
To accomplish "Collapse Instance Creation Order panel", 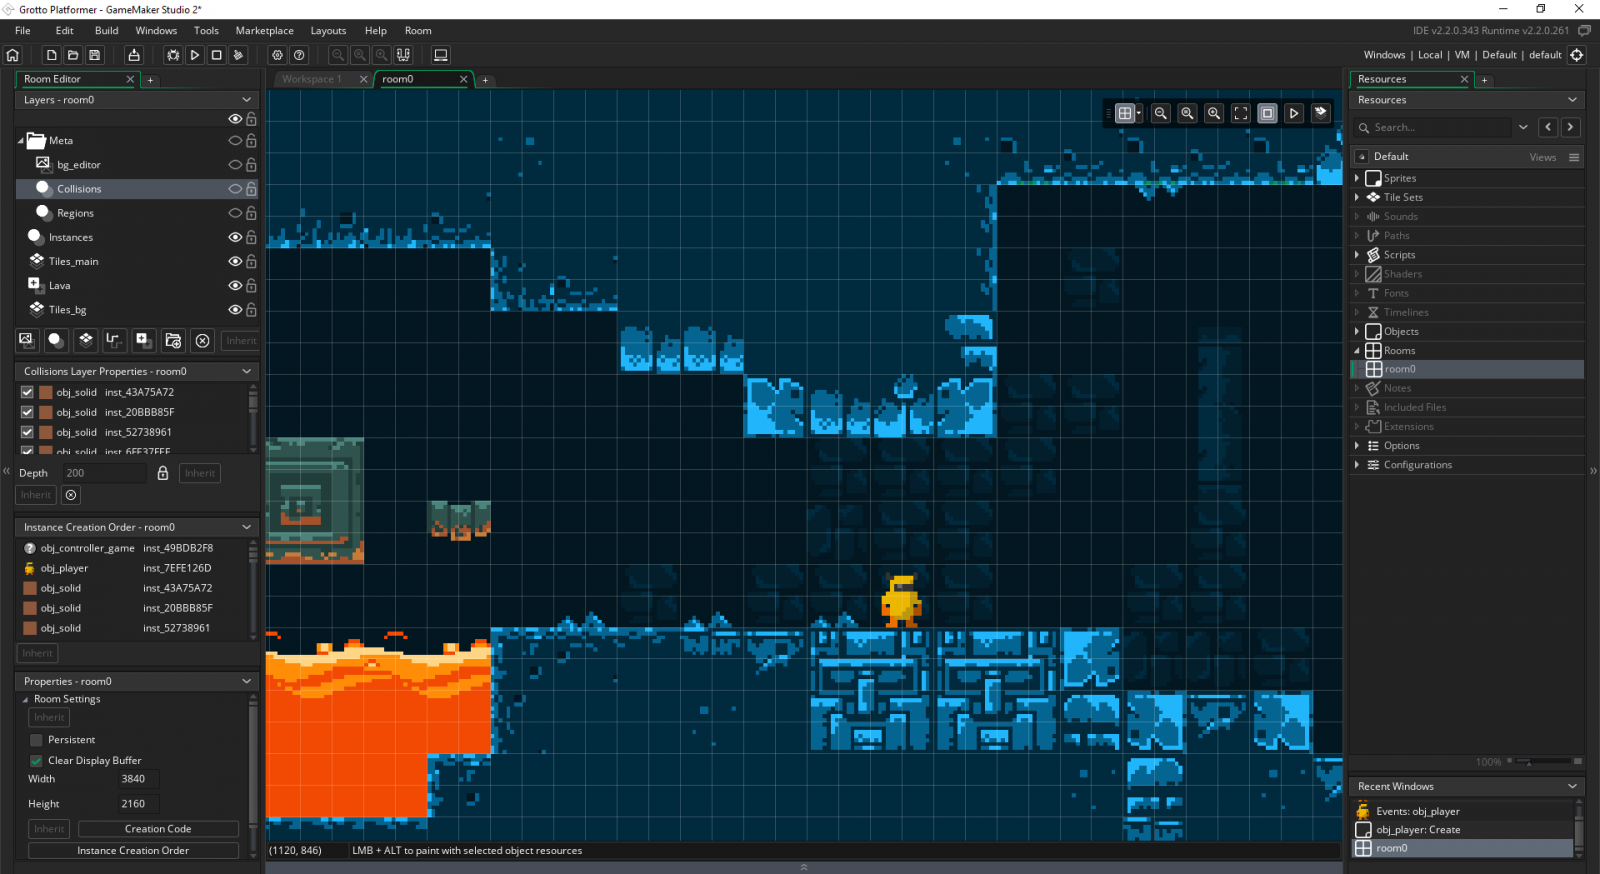I will tap(247, 527).
